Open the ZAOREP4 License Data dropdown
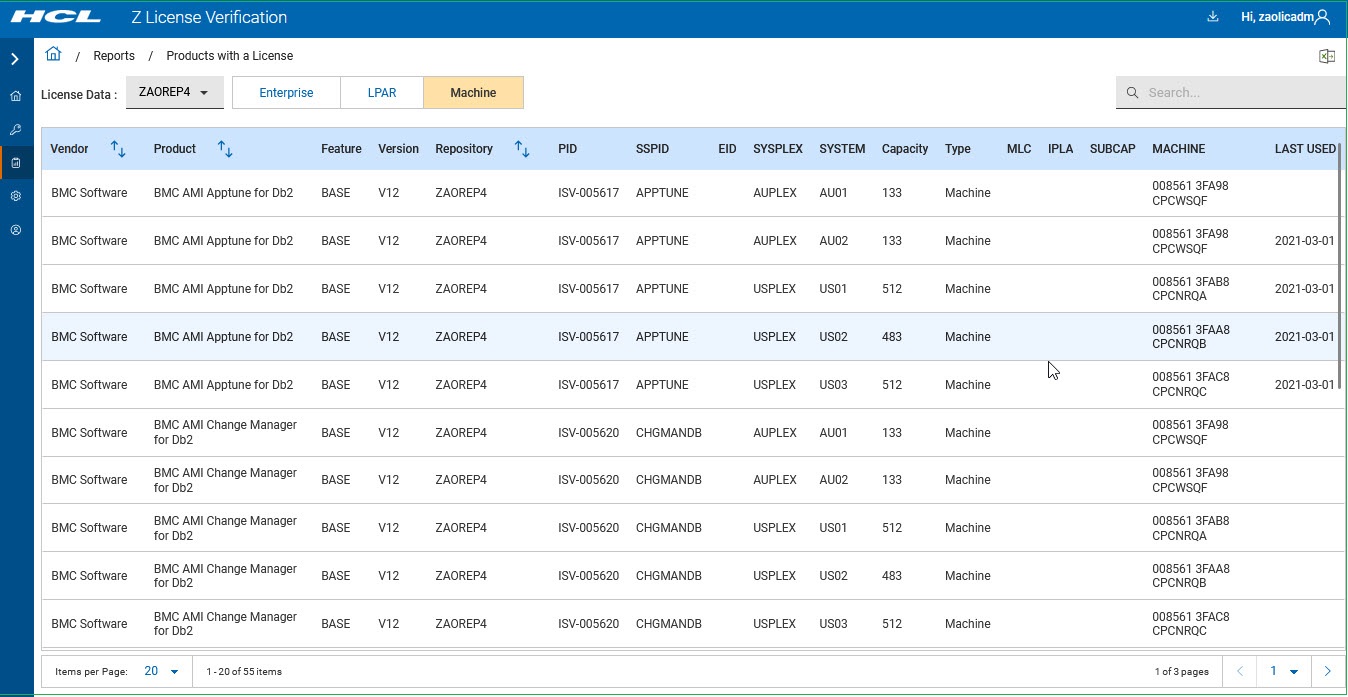 click(174, 92)
